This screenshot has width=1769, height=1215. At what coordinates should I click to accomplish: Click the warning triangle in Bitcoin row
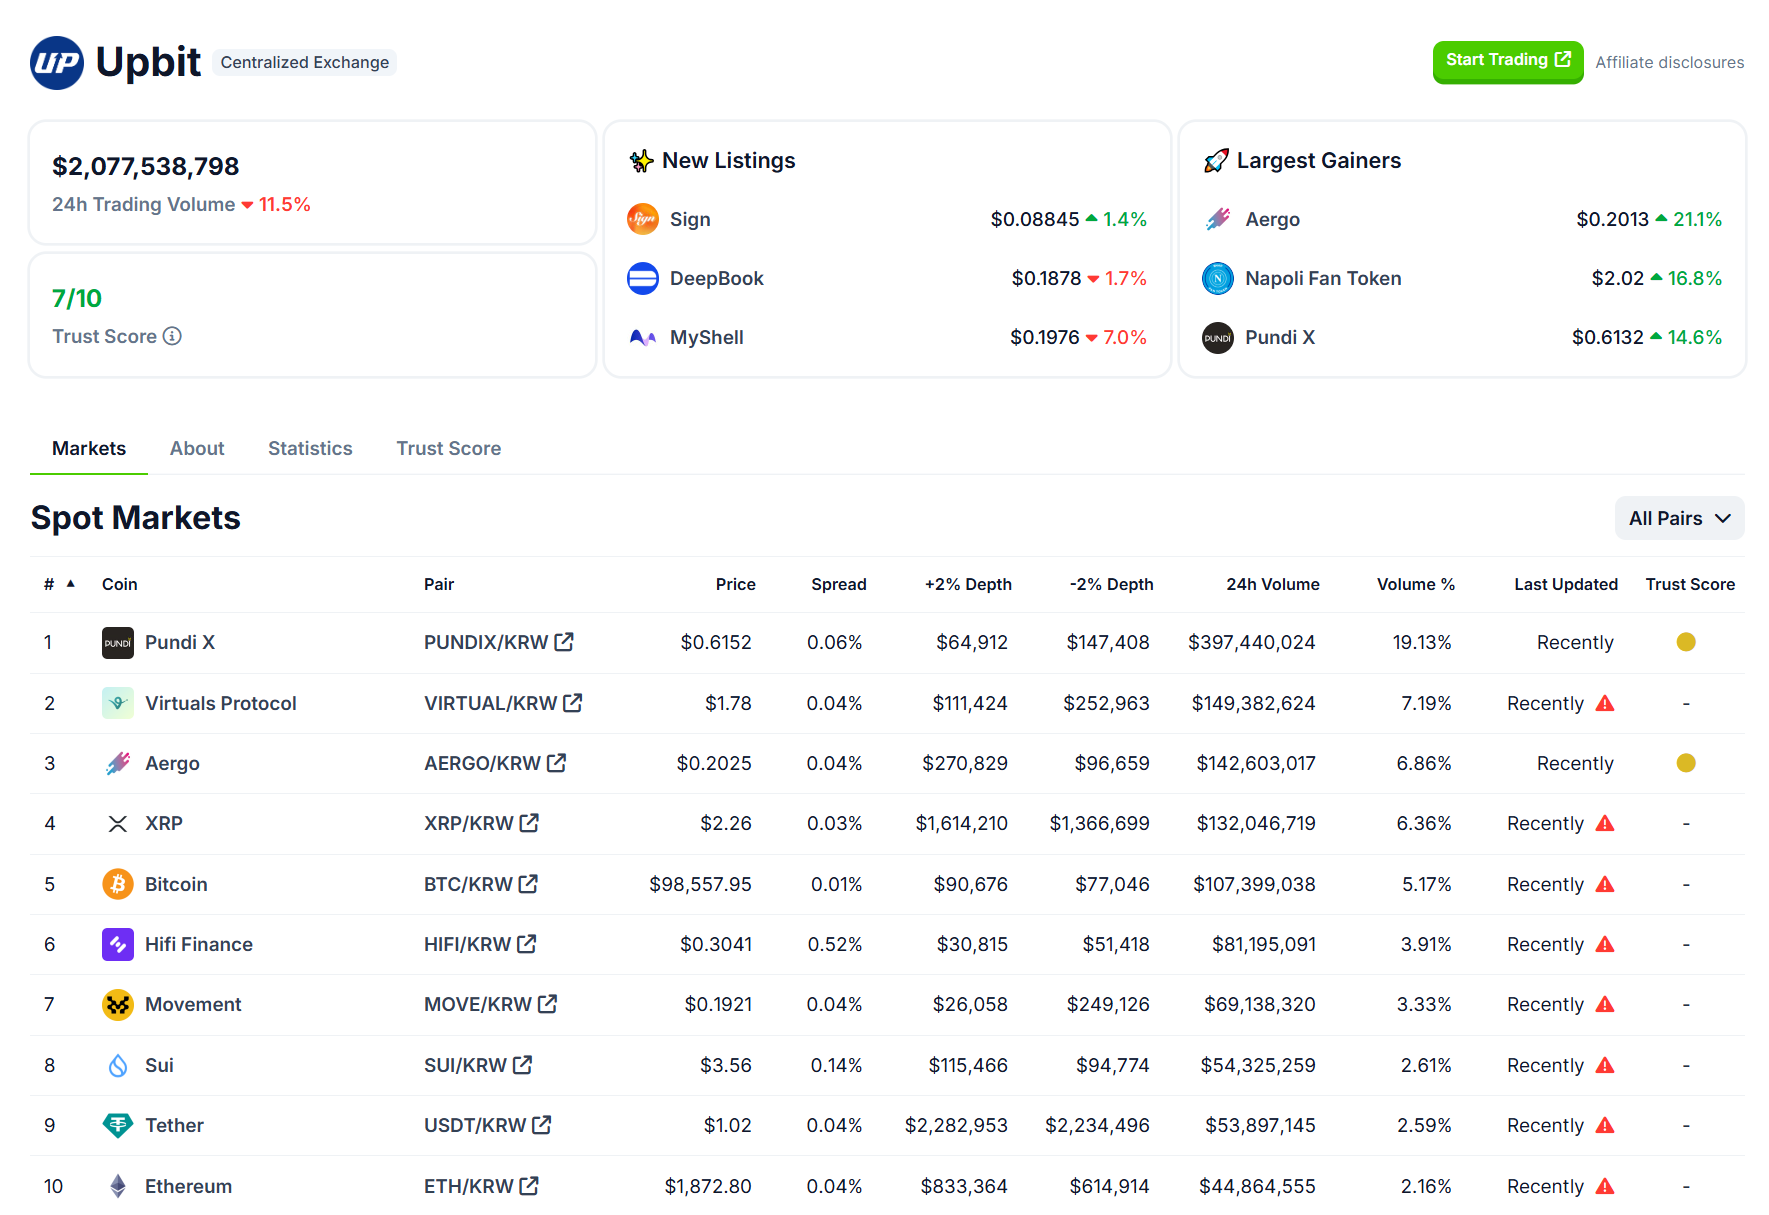click(1605, 884)
